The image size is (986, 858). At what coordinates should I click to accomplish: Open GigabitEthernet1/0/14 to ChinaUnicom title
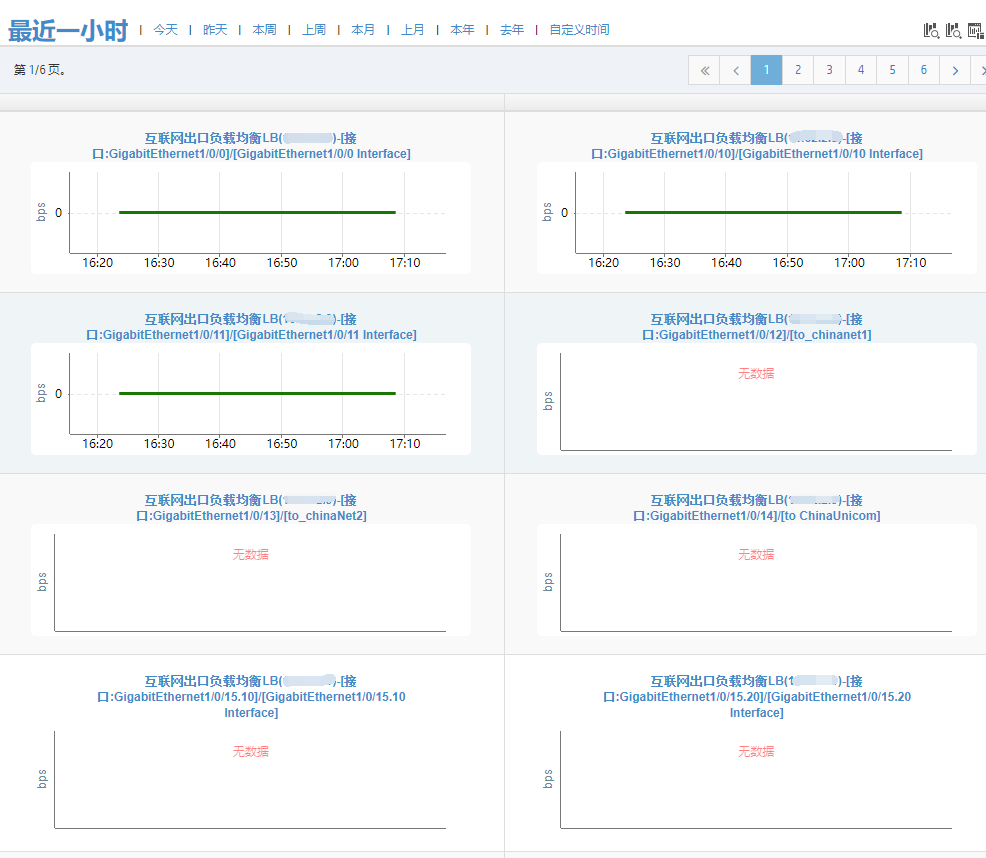pos(756,508)
